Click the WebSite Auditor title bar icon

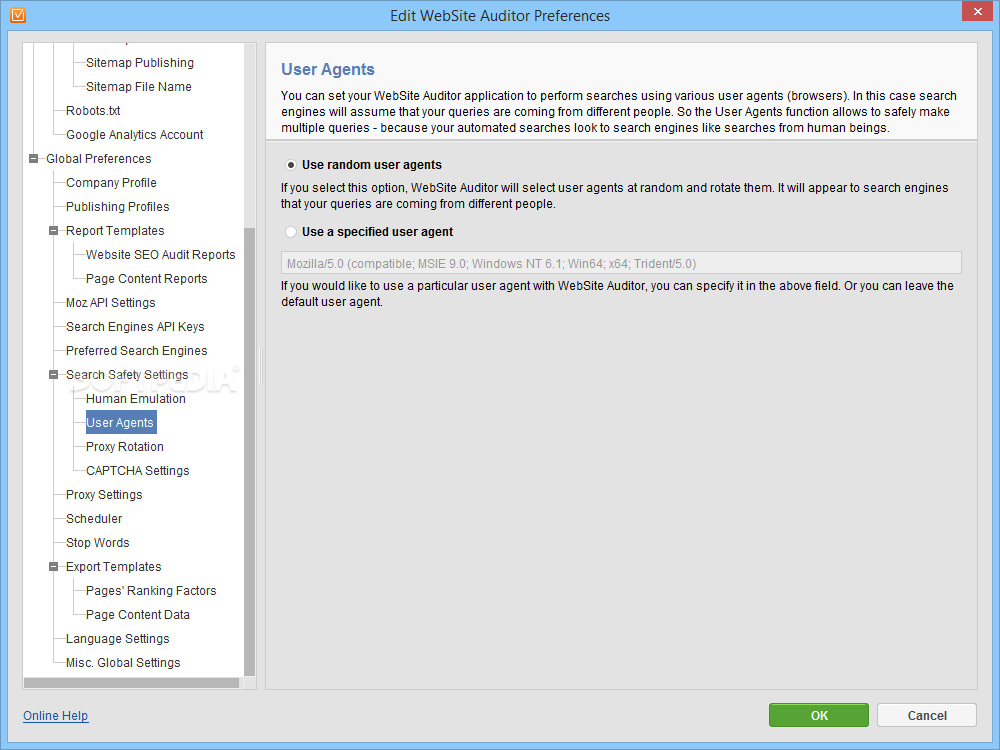pos(18,15)
